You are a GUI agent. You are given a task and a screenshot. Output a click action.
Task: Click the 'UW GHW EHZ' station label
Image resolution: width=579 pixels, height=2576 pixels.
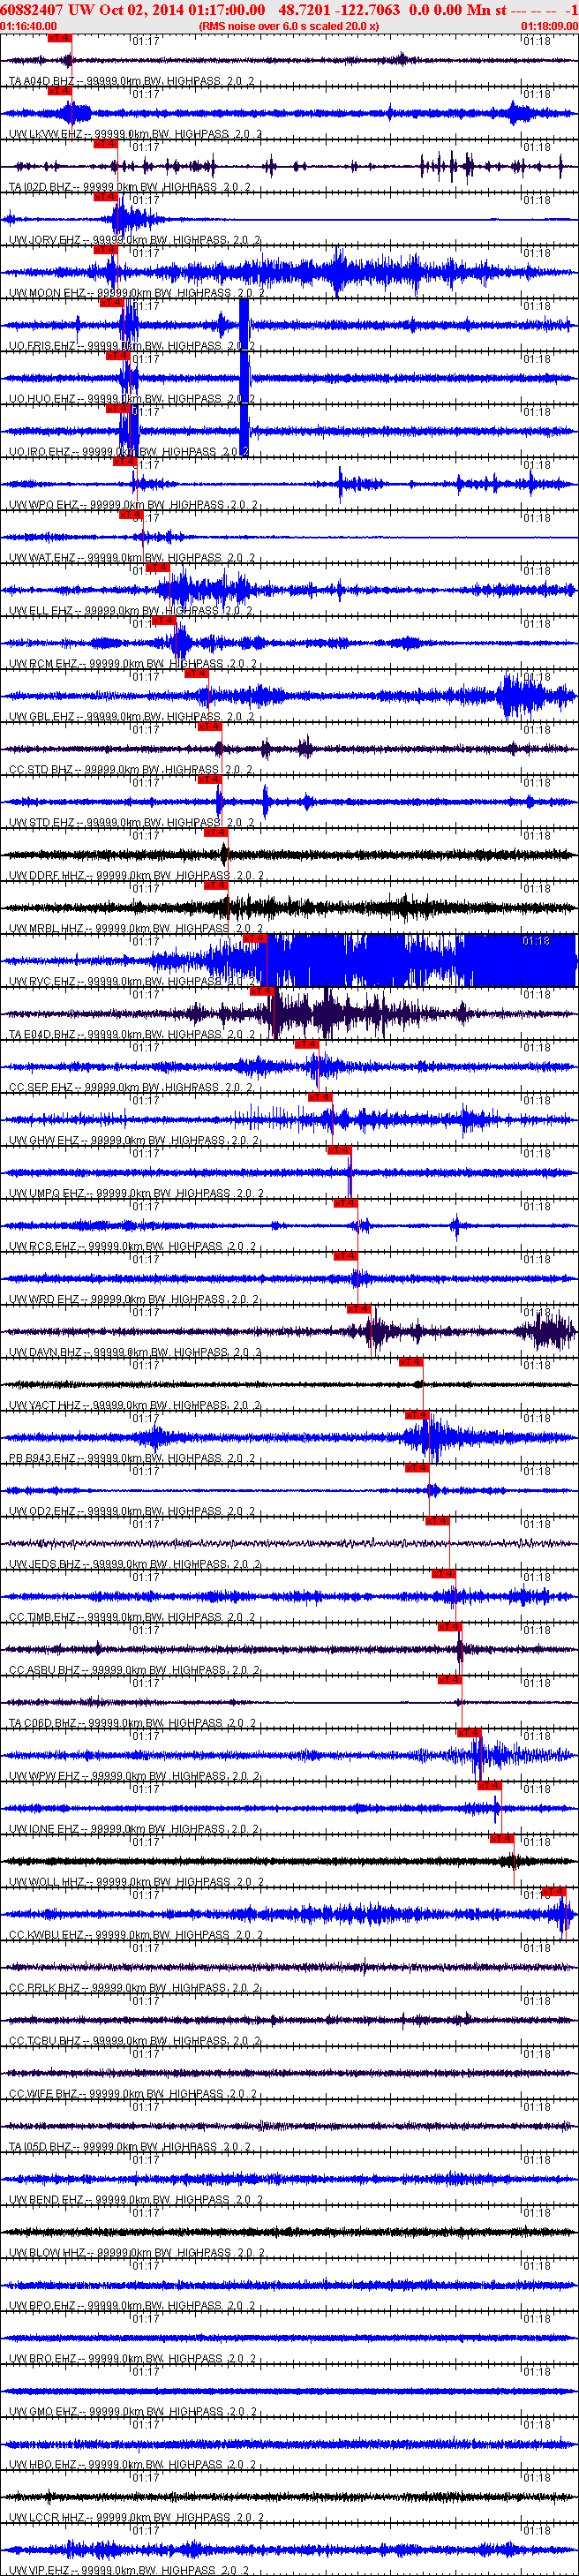click(x=44, y=1141)
